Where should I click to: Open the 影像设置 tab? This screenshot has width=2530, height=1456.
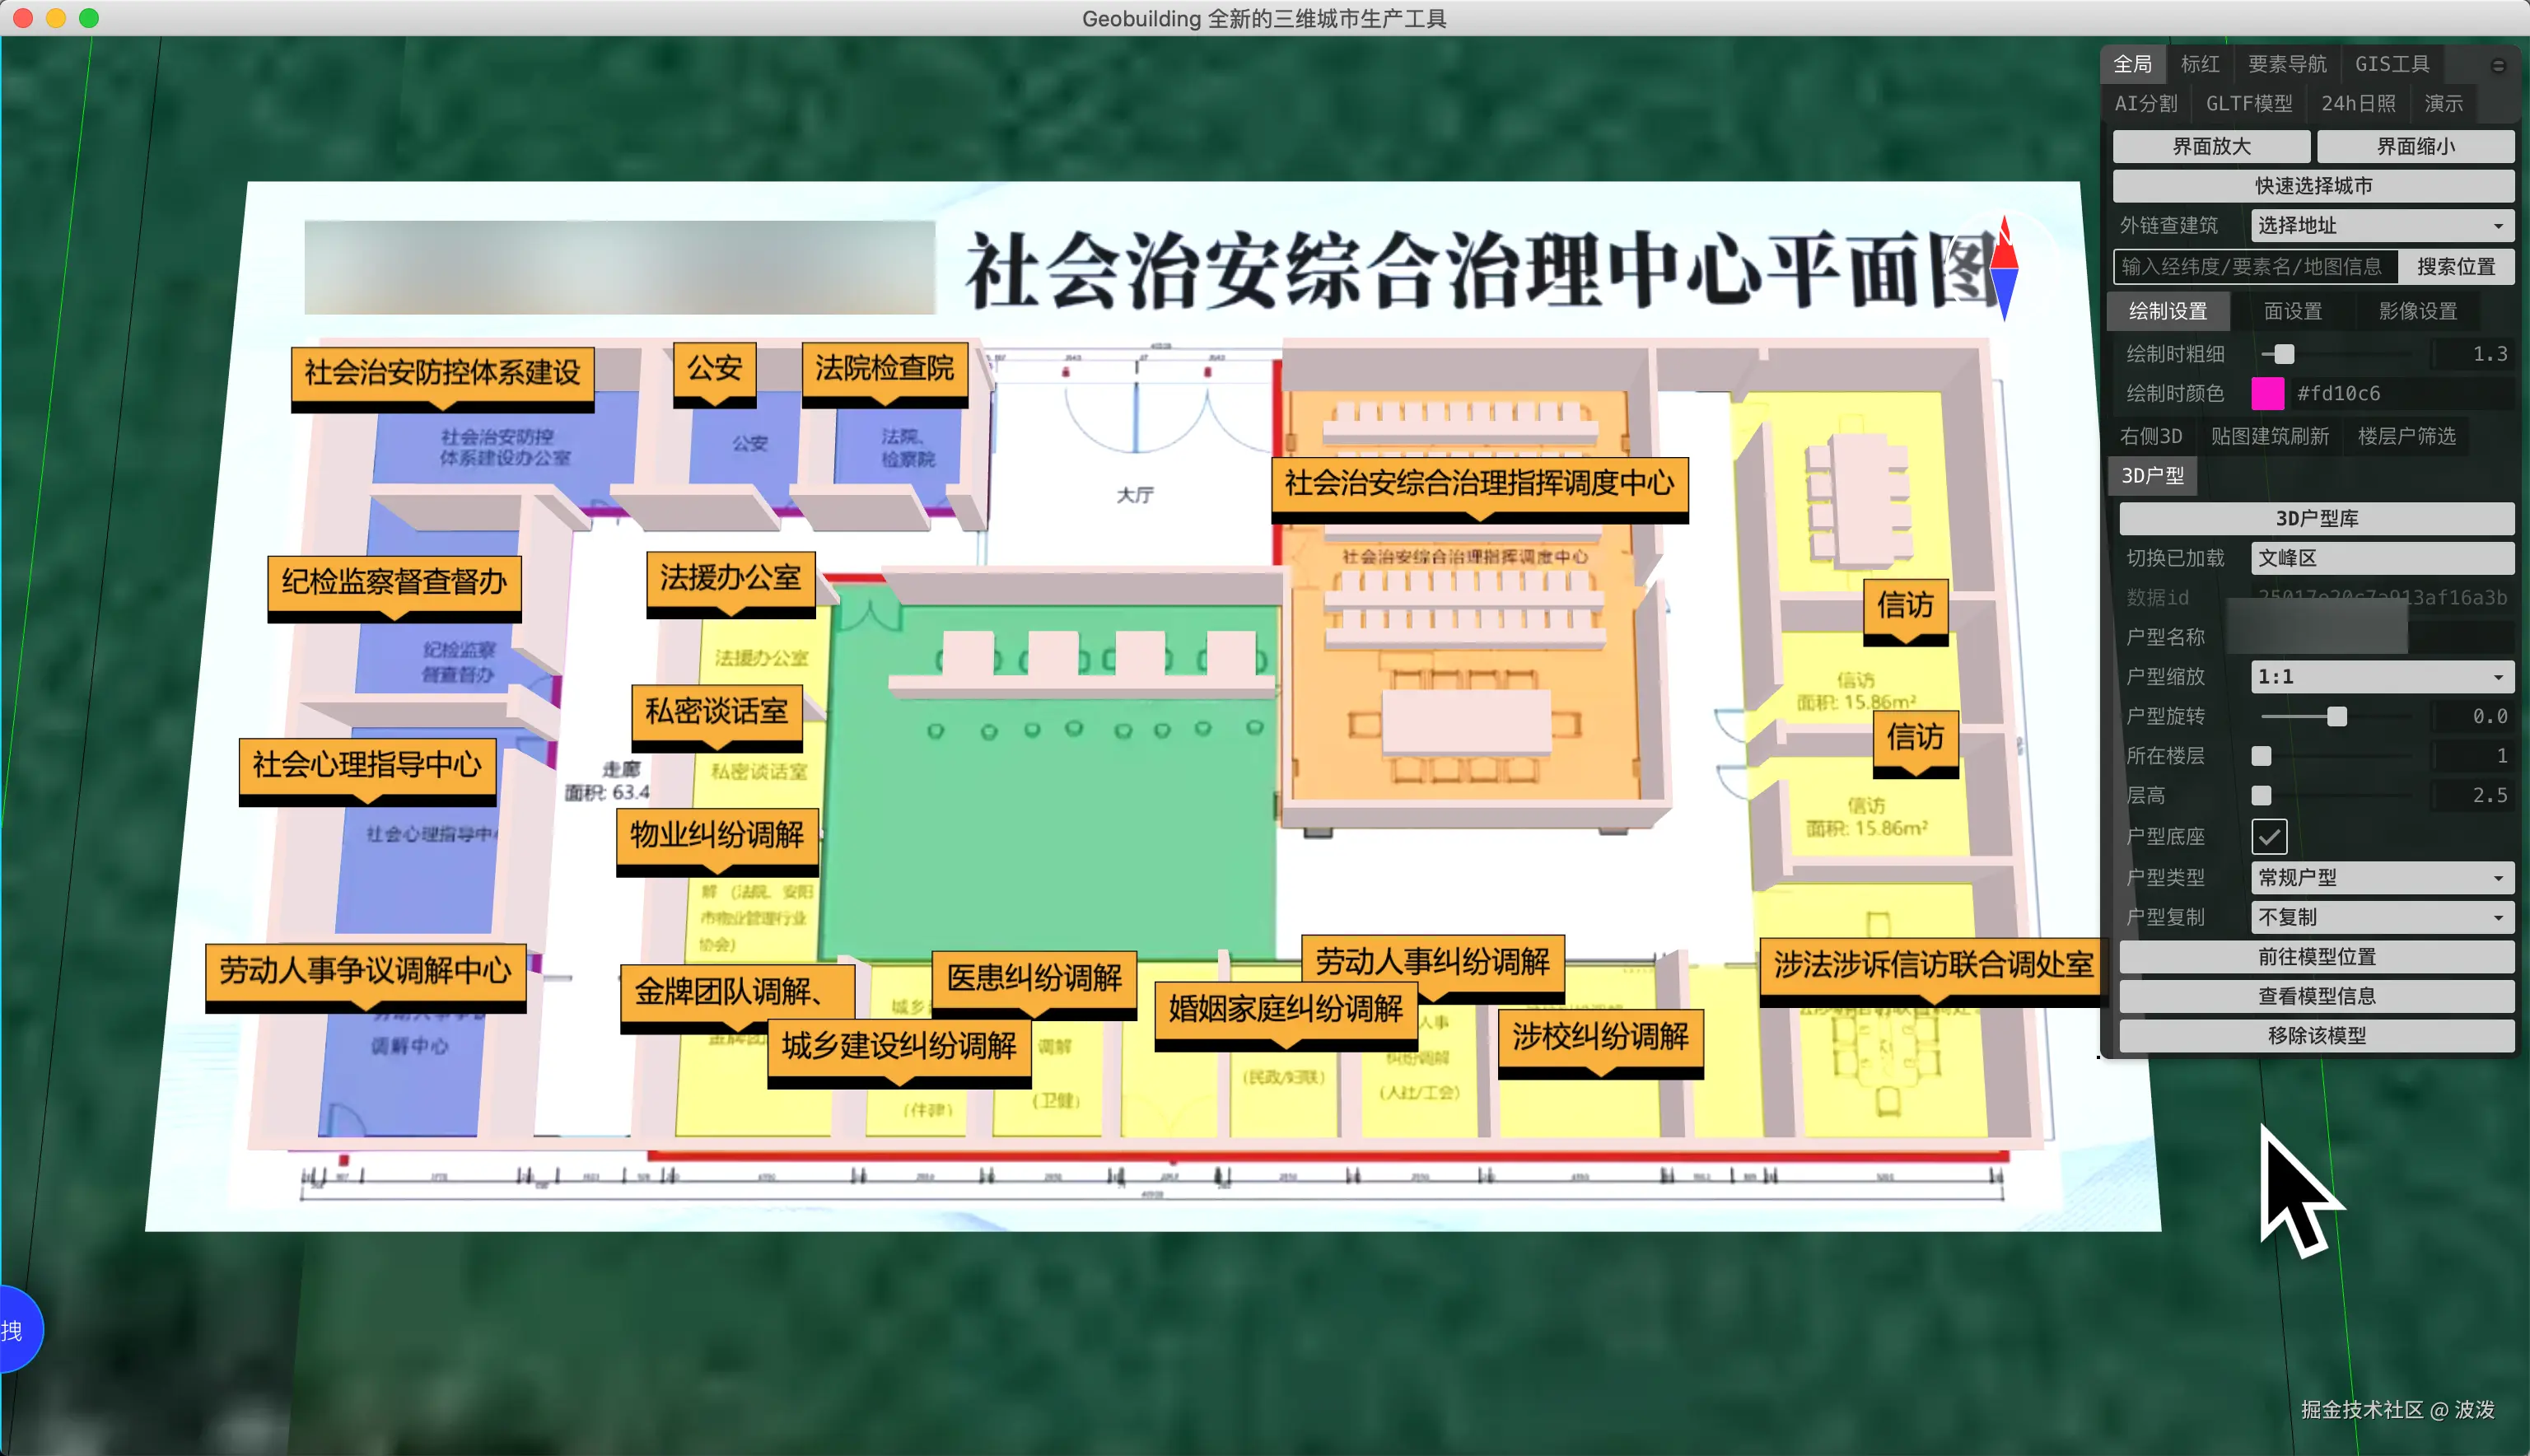(x=2417, y=311)
